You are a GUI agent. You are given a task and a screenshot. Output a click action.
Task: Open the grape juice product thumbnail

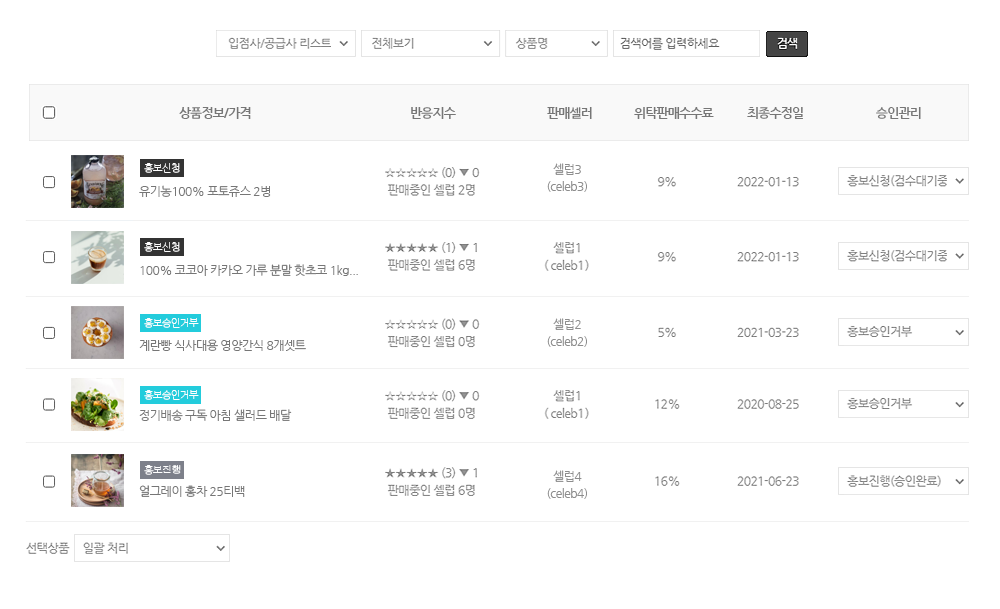97,181
